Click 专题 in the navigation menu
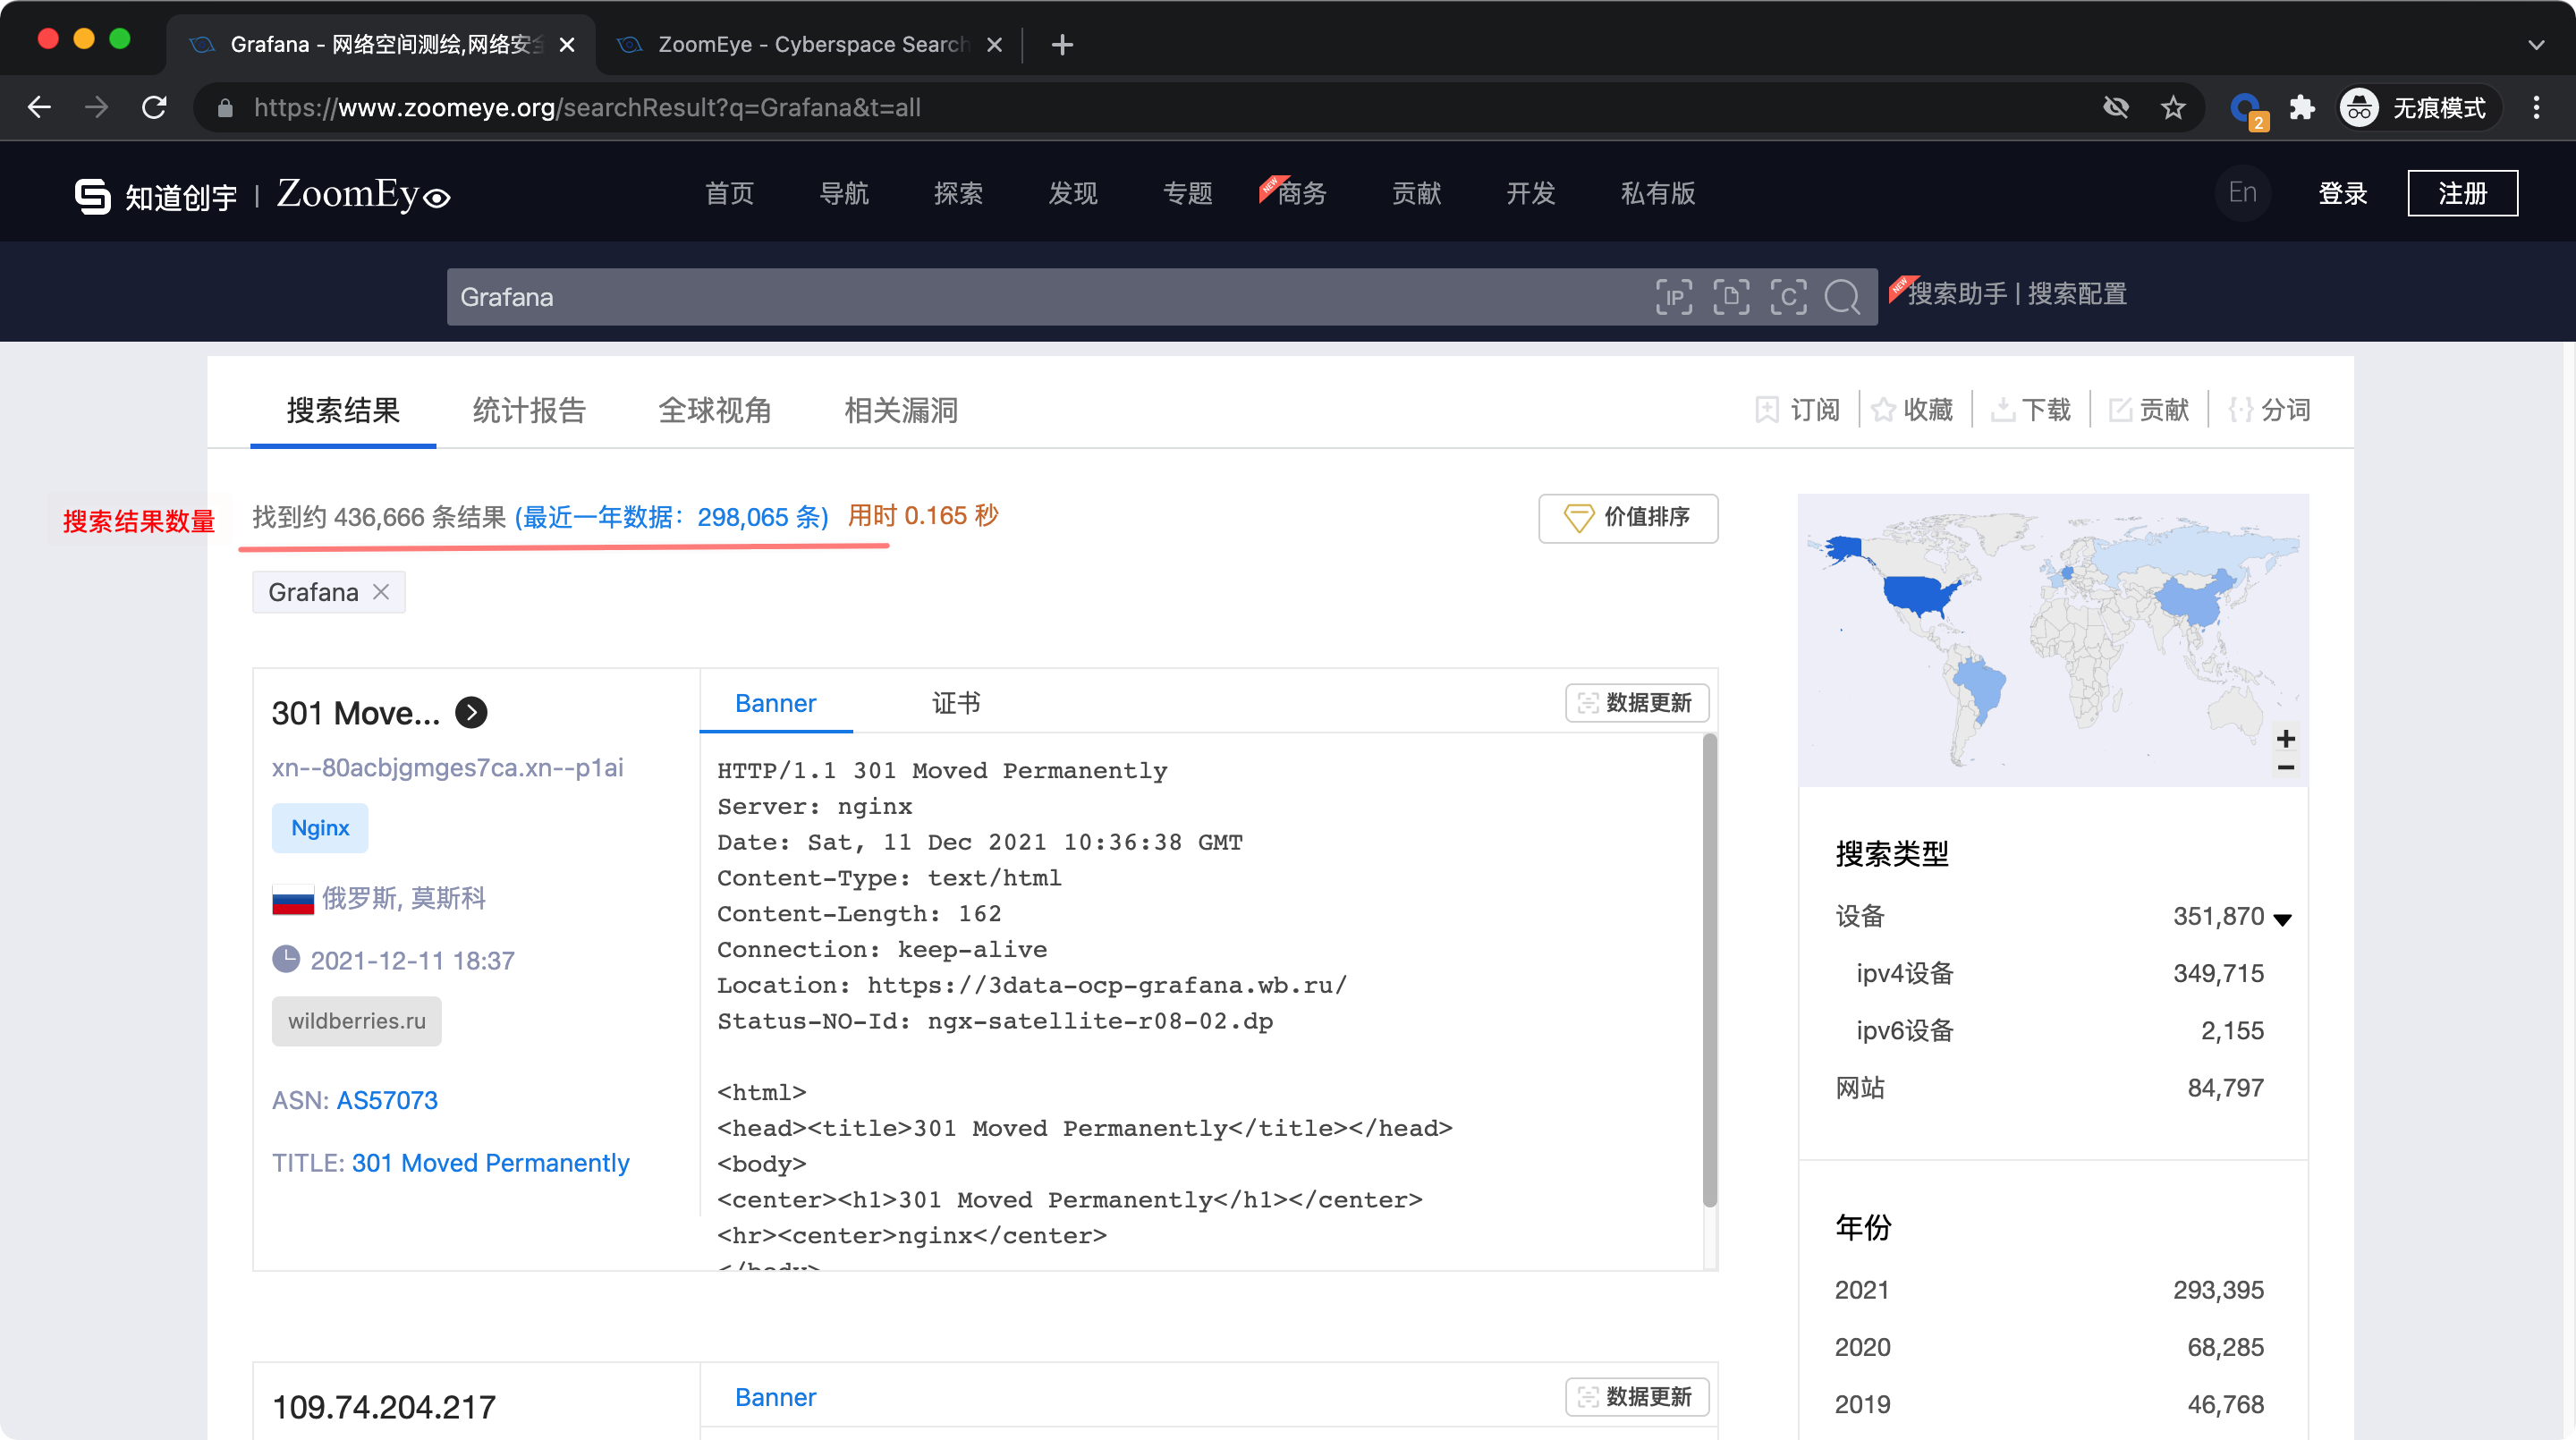2576x1440 pixels. click(x=1187, y=193)
